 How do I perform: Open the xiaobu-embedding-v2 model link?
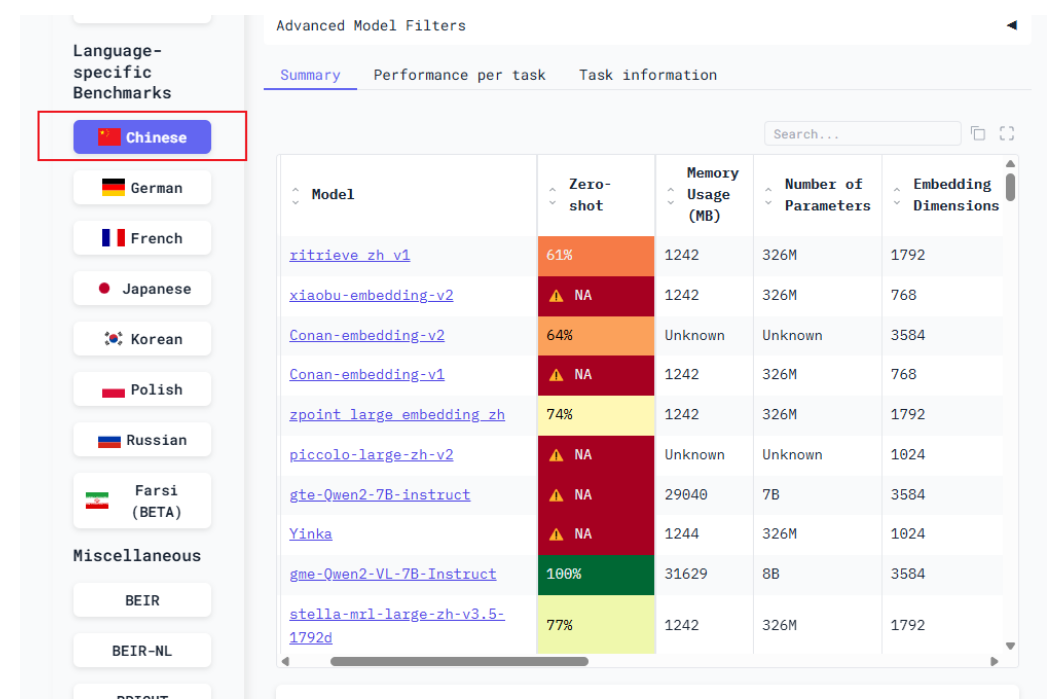click(x=371, y=295)
